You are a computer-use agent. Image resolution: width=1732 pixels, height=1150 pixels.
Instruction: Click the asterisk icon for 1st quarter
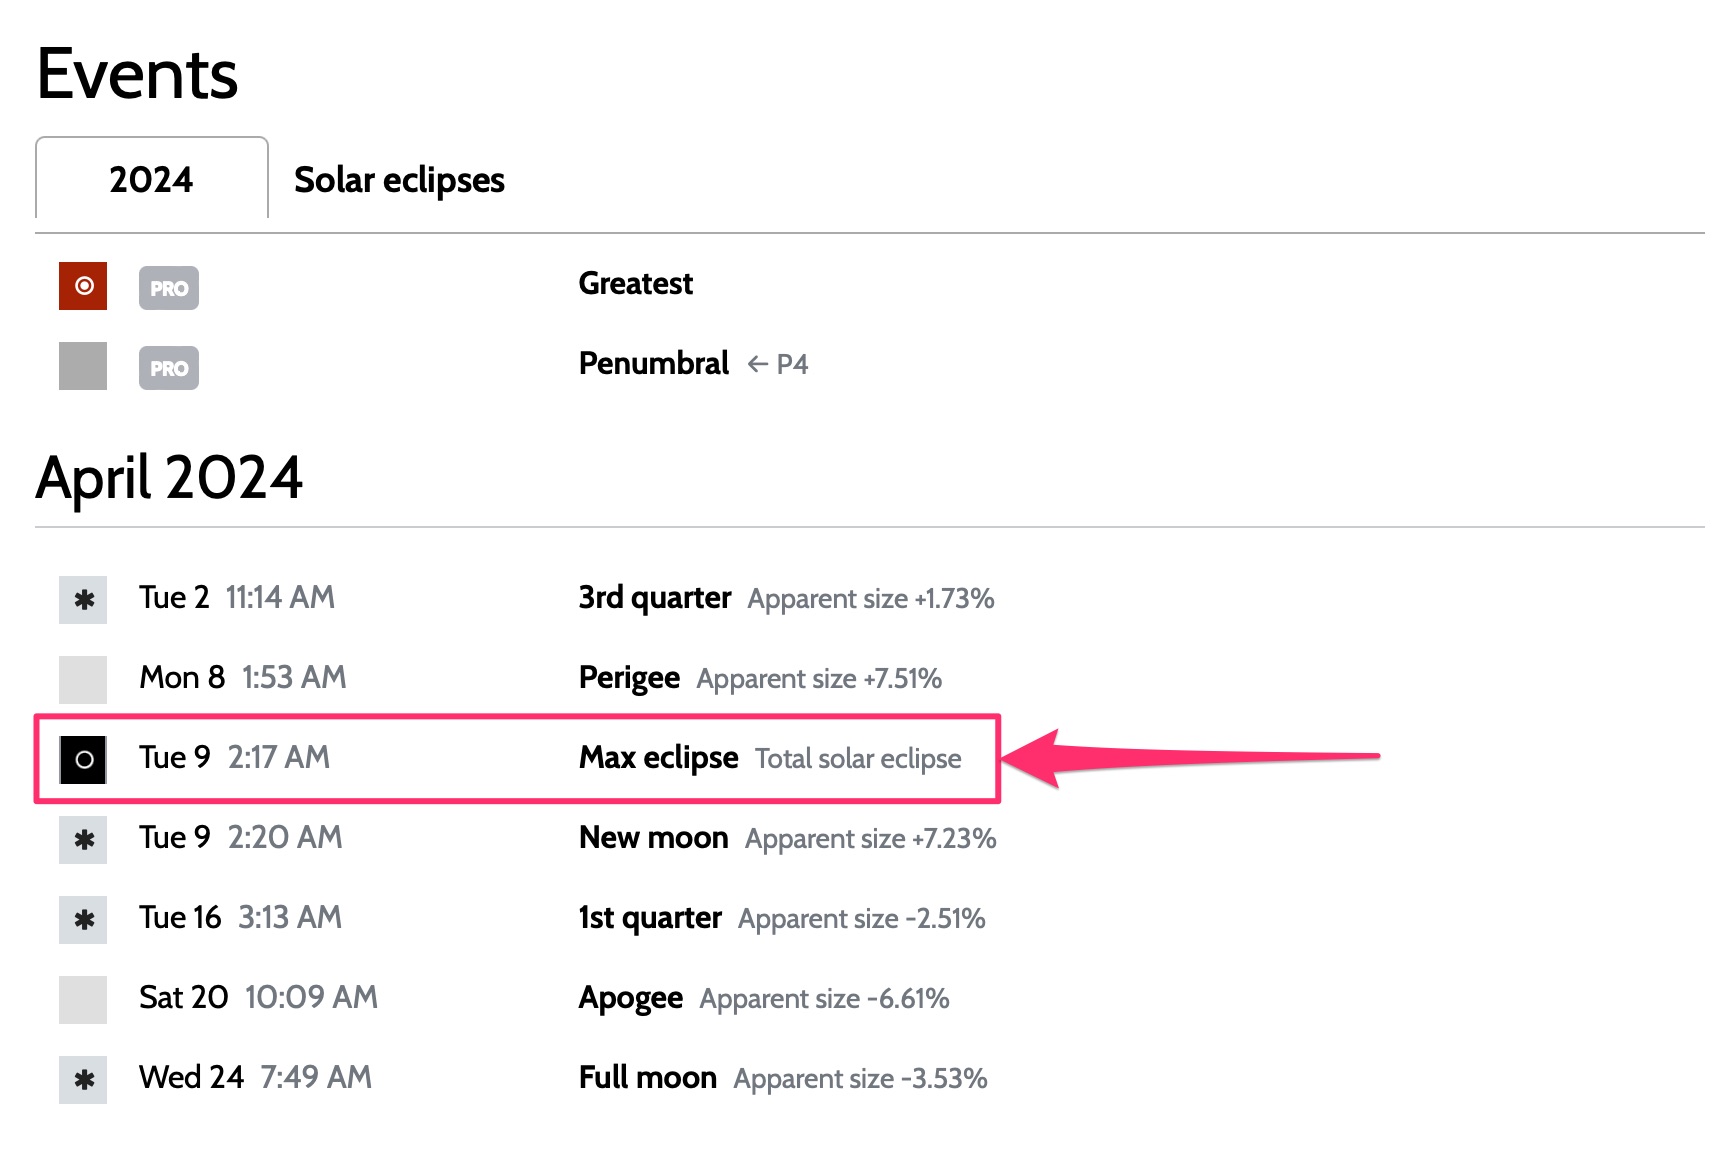pos(83,920)
